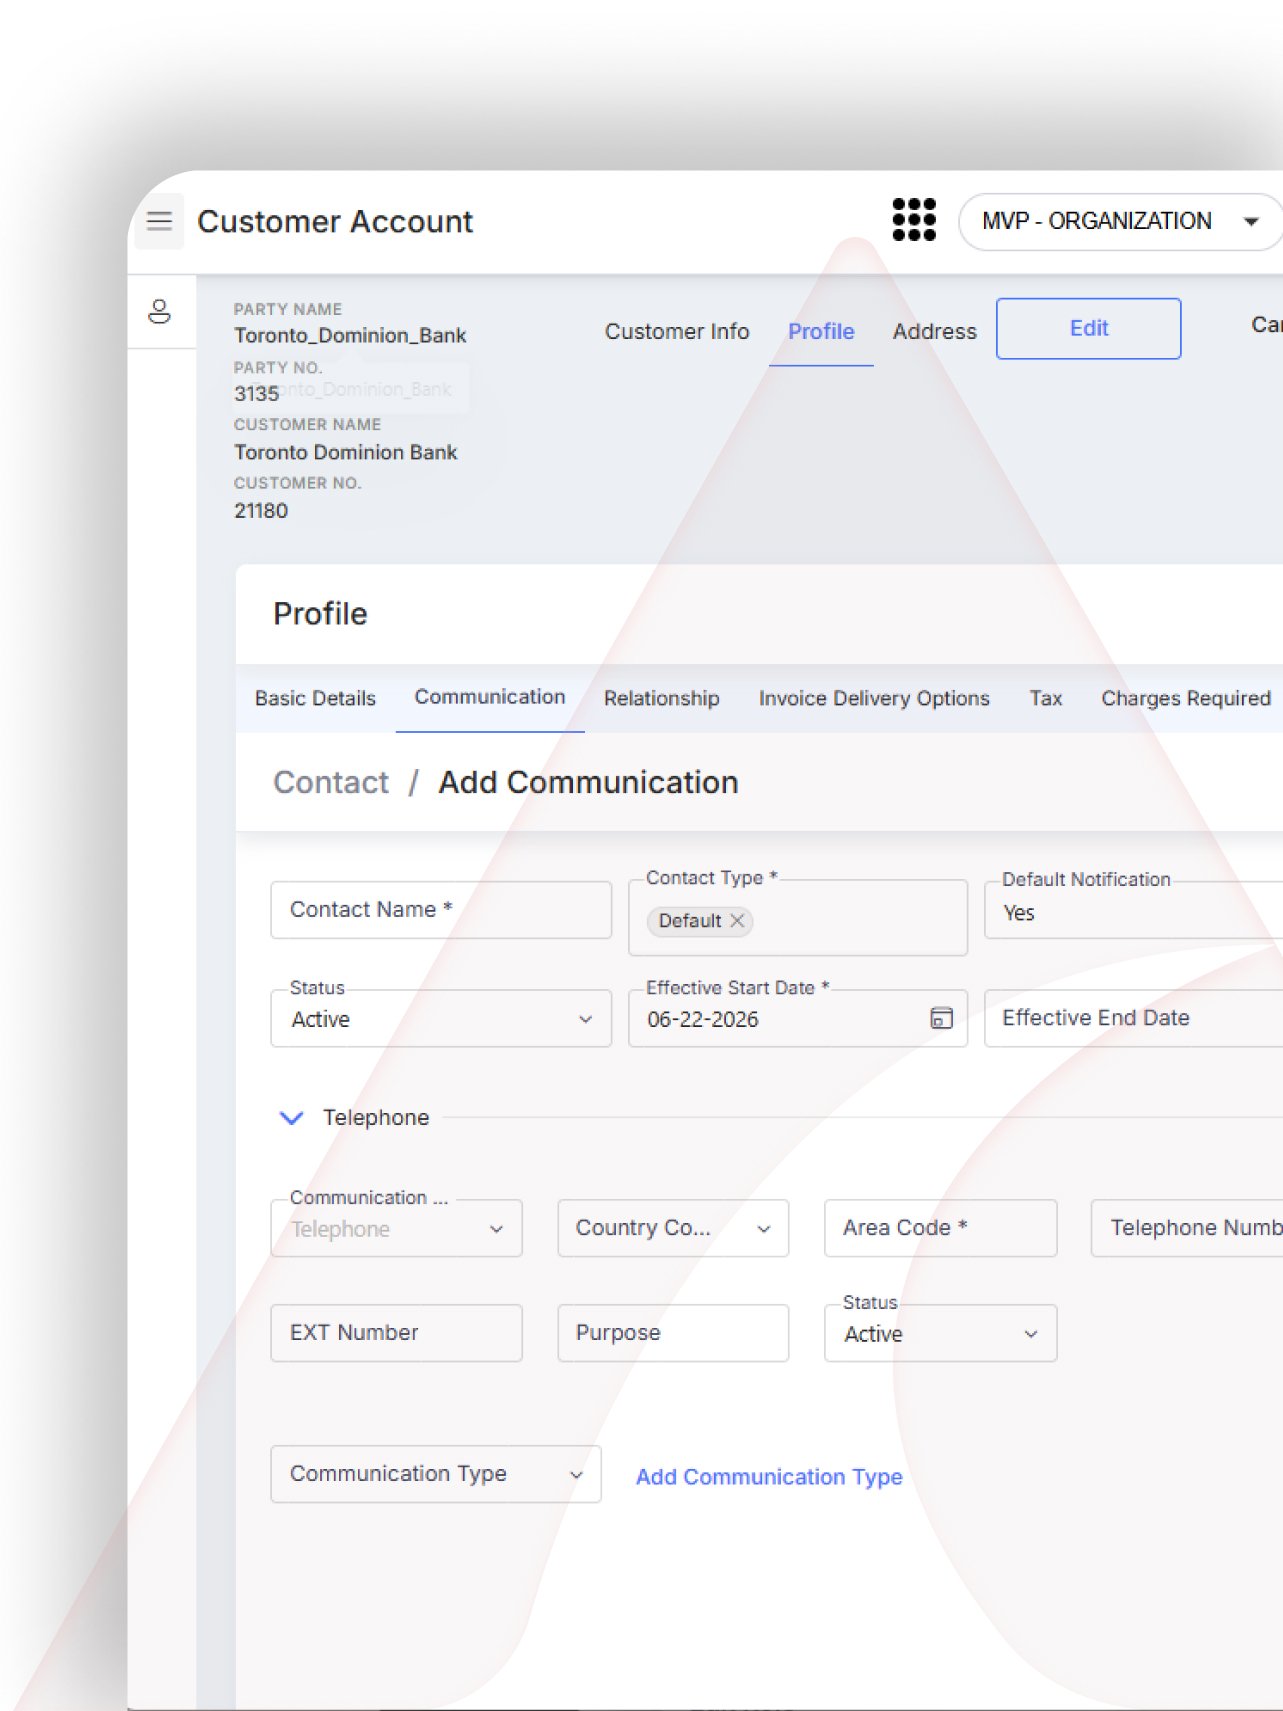Click the user profile sidebar icon
Screen dimensions: 1283x1711
tap(160, 312)
